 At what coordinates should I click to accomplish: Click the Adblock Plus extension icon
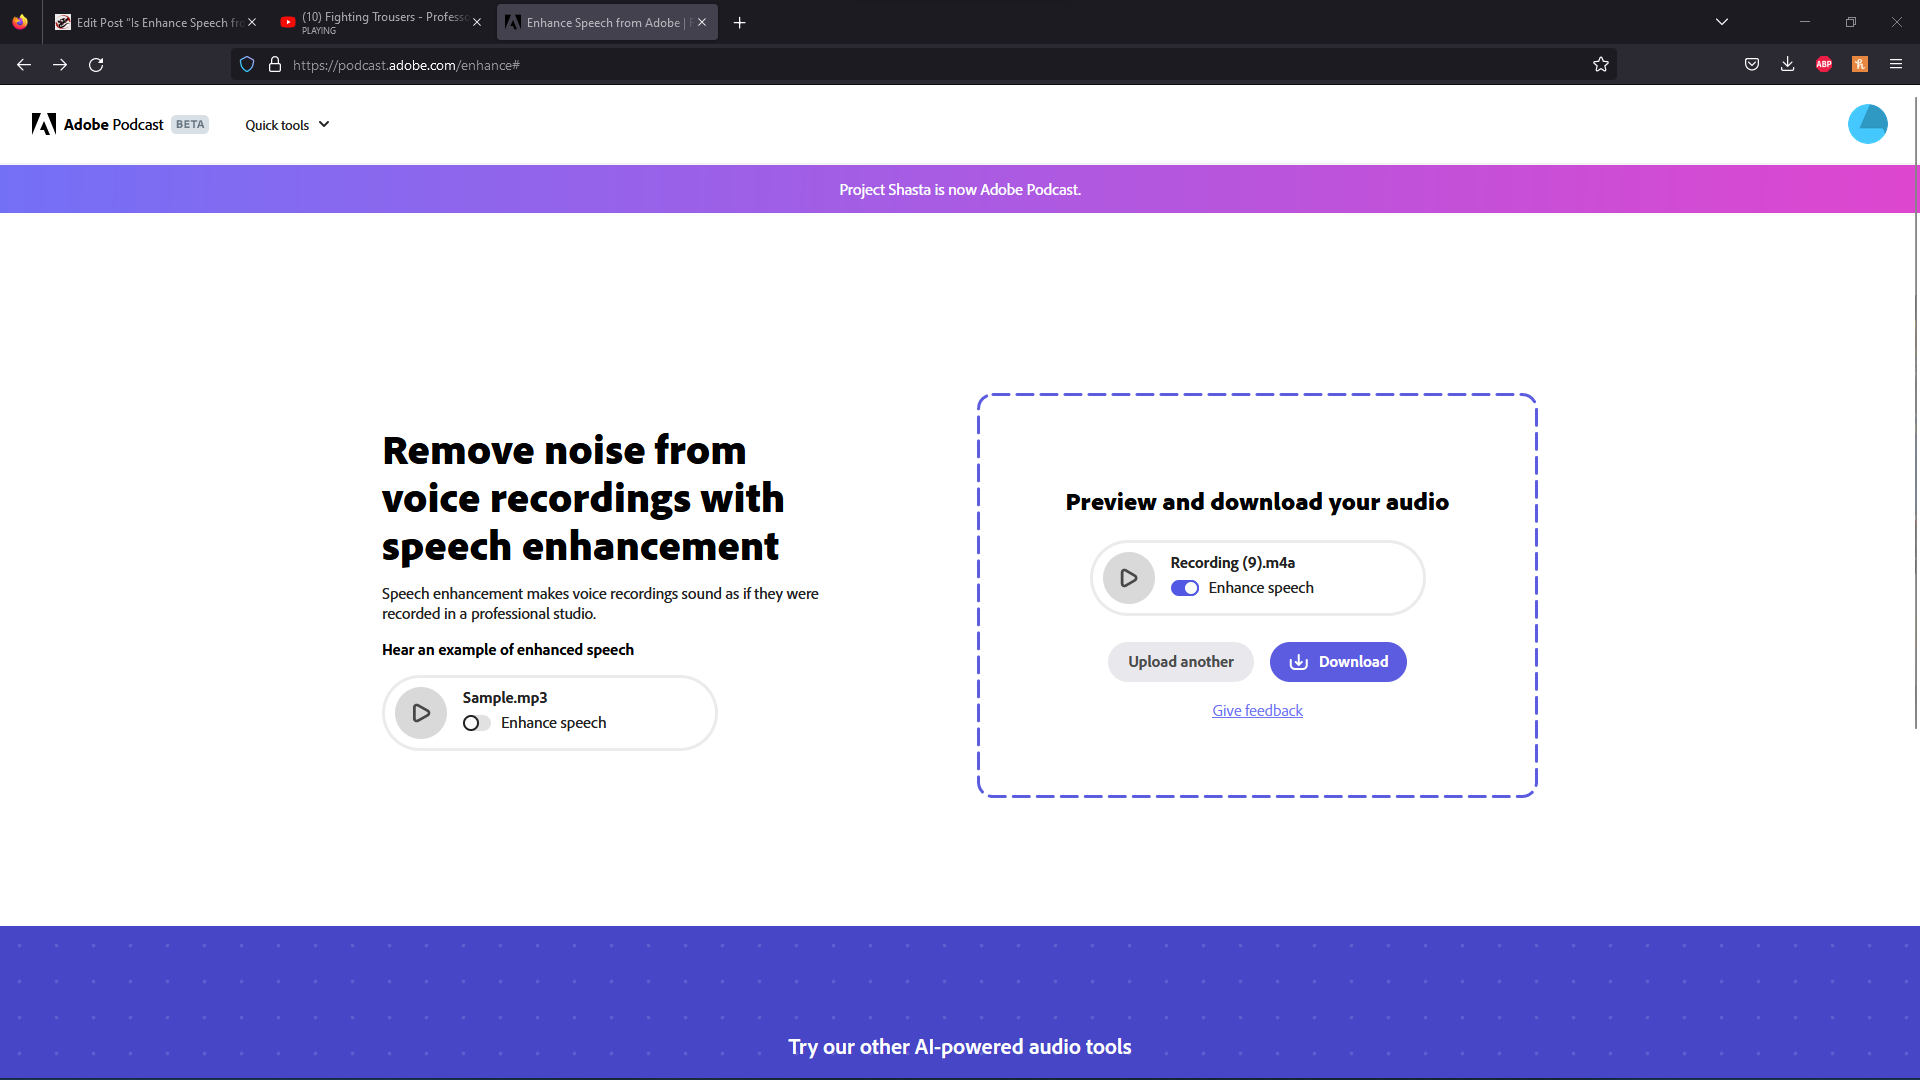[x=1823, y=65]
